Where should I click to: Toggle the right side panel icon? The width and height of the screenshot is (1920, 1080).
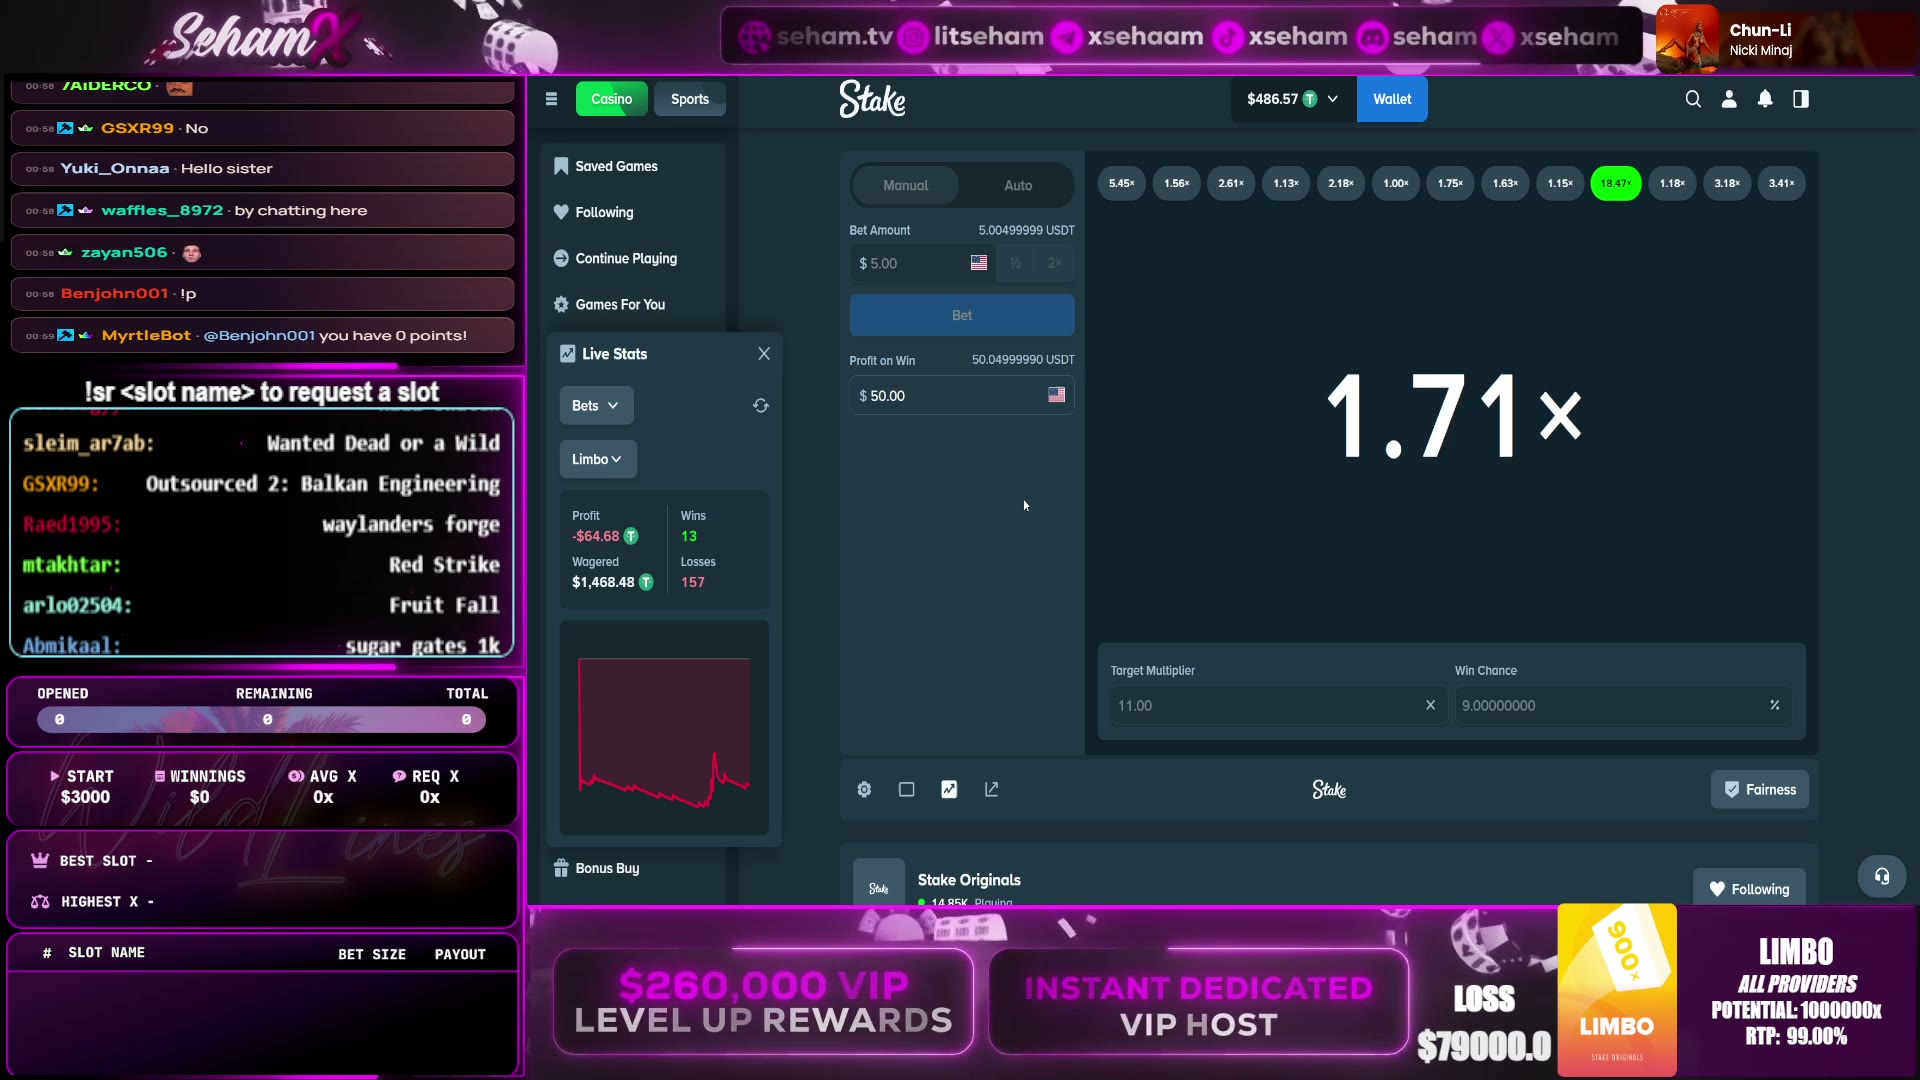tap(1801, 99)
